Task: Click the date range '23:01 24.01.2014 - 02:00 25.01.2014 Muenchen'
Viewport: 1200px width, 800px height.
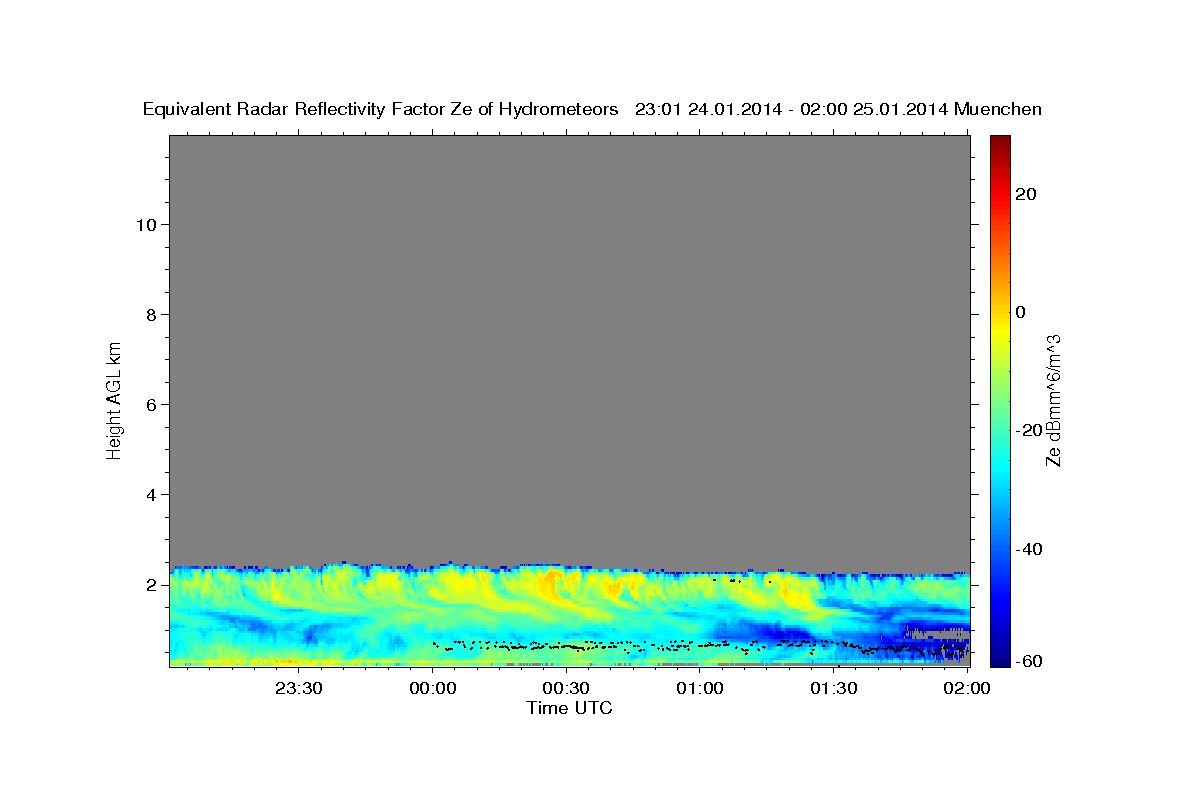Action: point(839,109)
